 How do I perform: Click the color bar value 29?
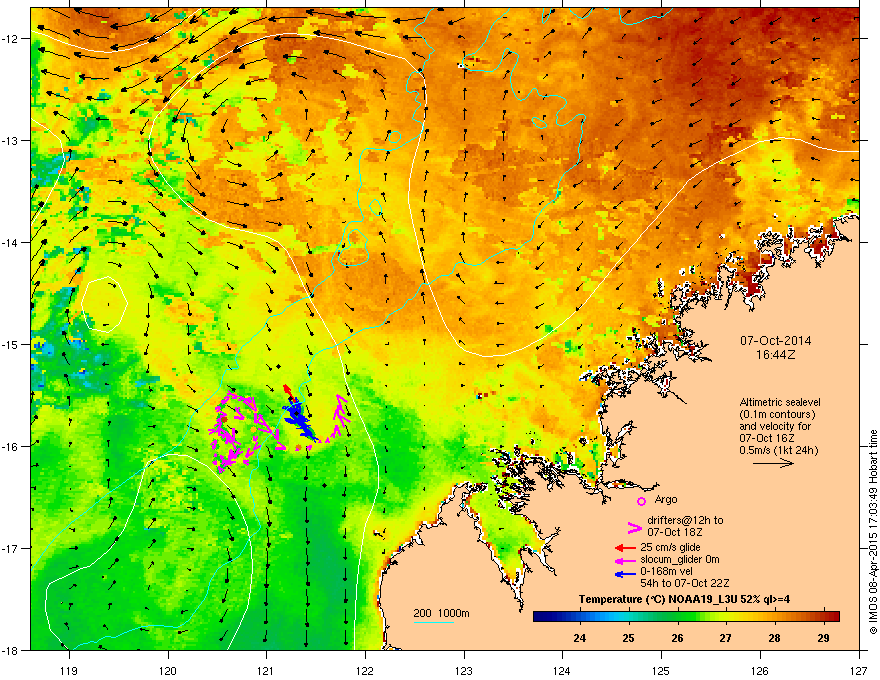(x=823, y=638)
